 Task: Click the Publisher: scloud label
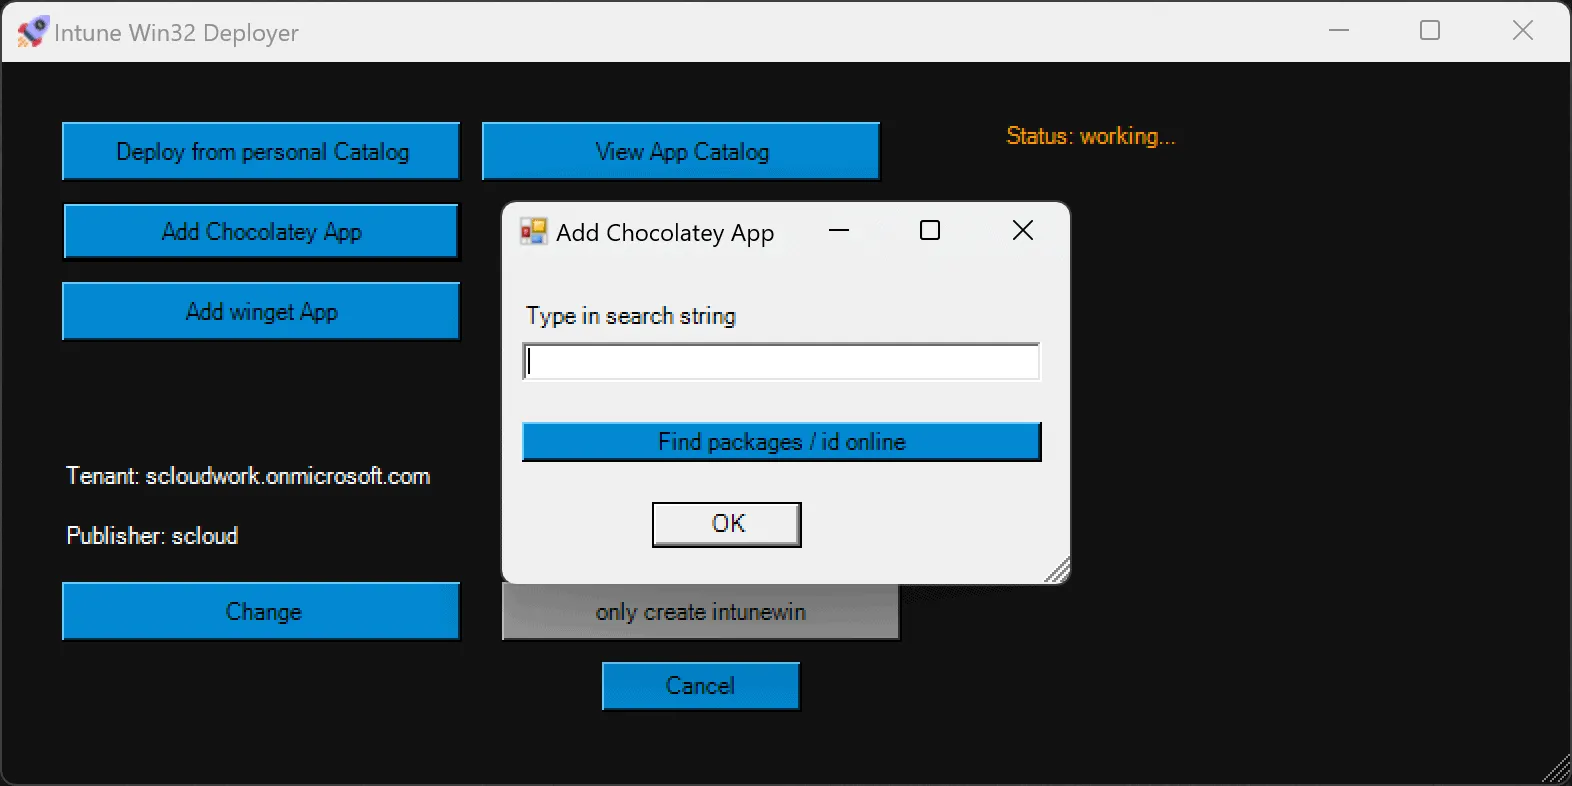pyautogui.click(x=152, y=536)
